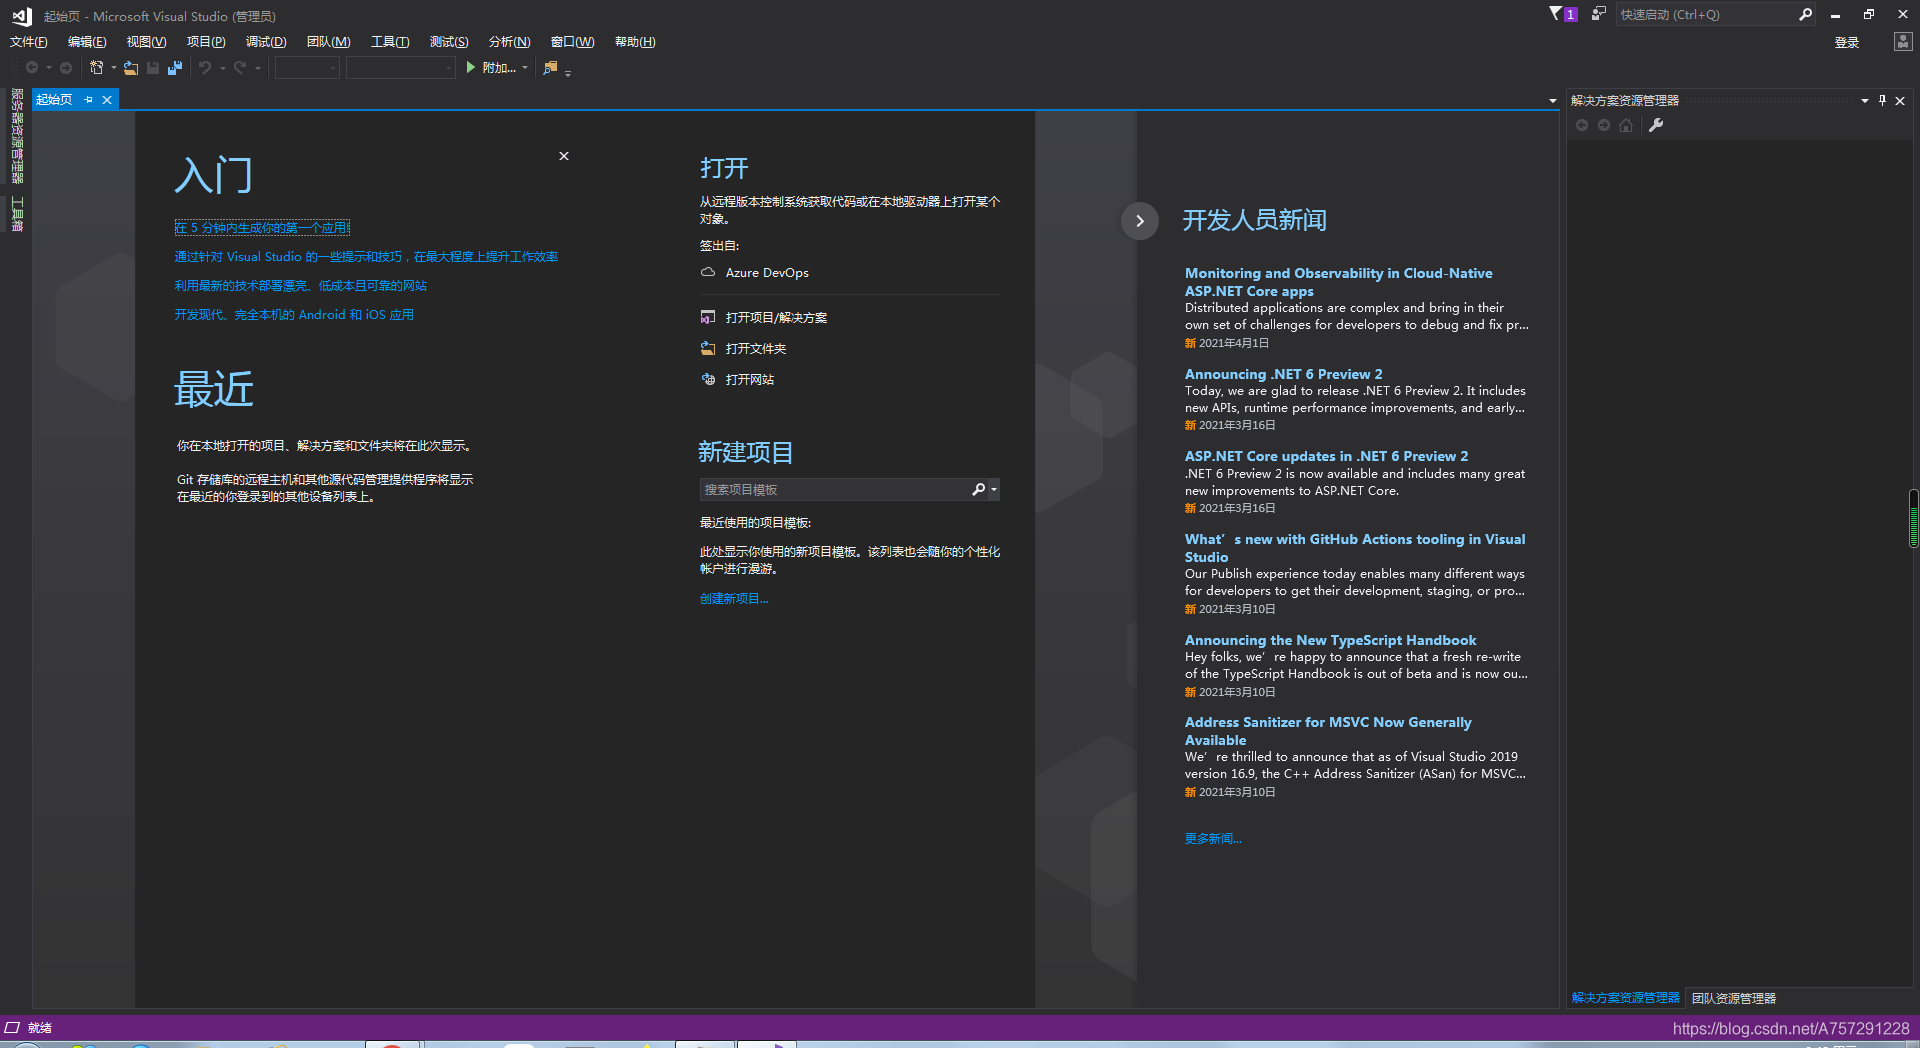The height and width of the screenshot is (1048, 1920).
Task: Click 更多新闻... link
Action: click(1213, 839)
